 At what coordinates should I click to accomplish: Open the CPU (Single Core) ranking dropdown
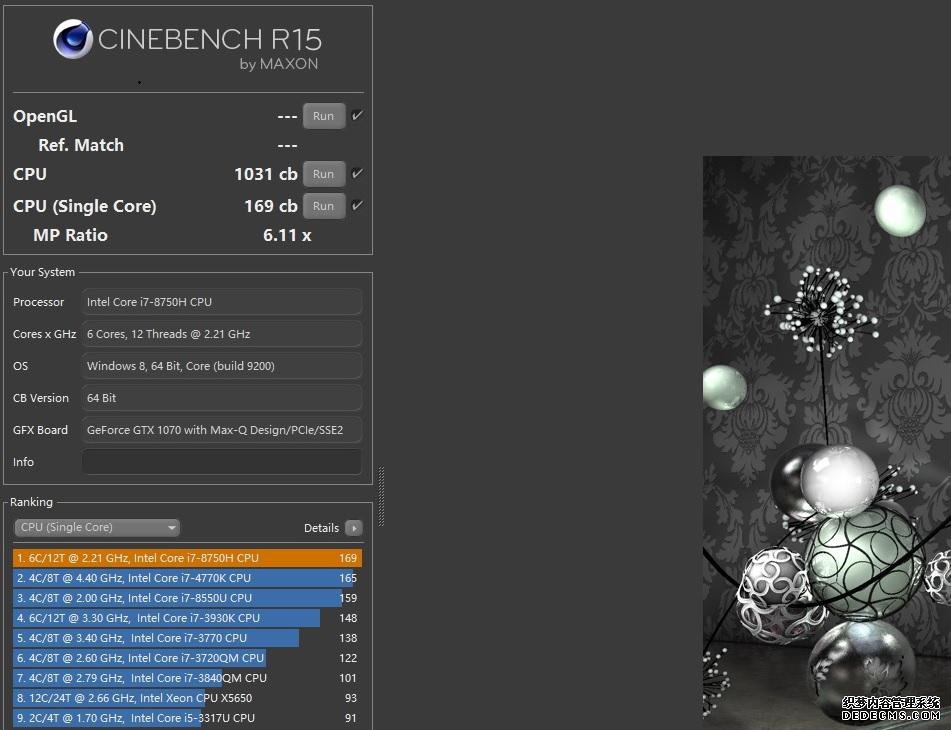point(97,527)
